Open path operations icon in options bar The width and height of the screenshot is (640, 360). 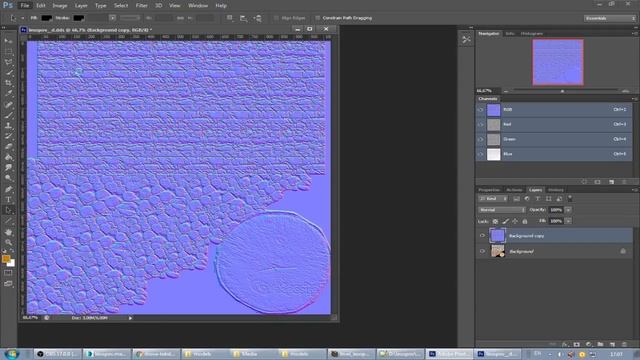(230, 18)
